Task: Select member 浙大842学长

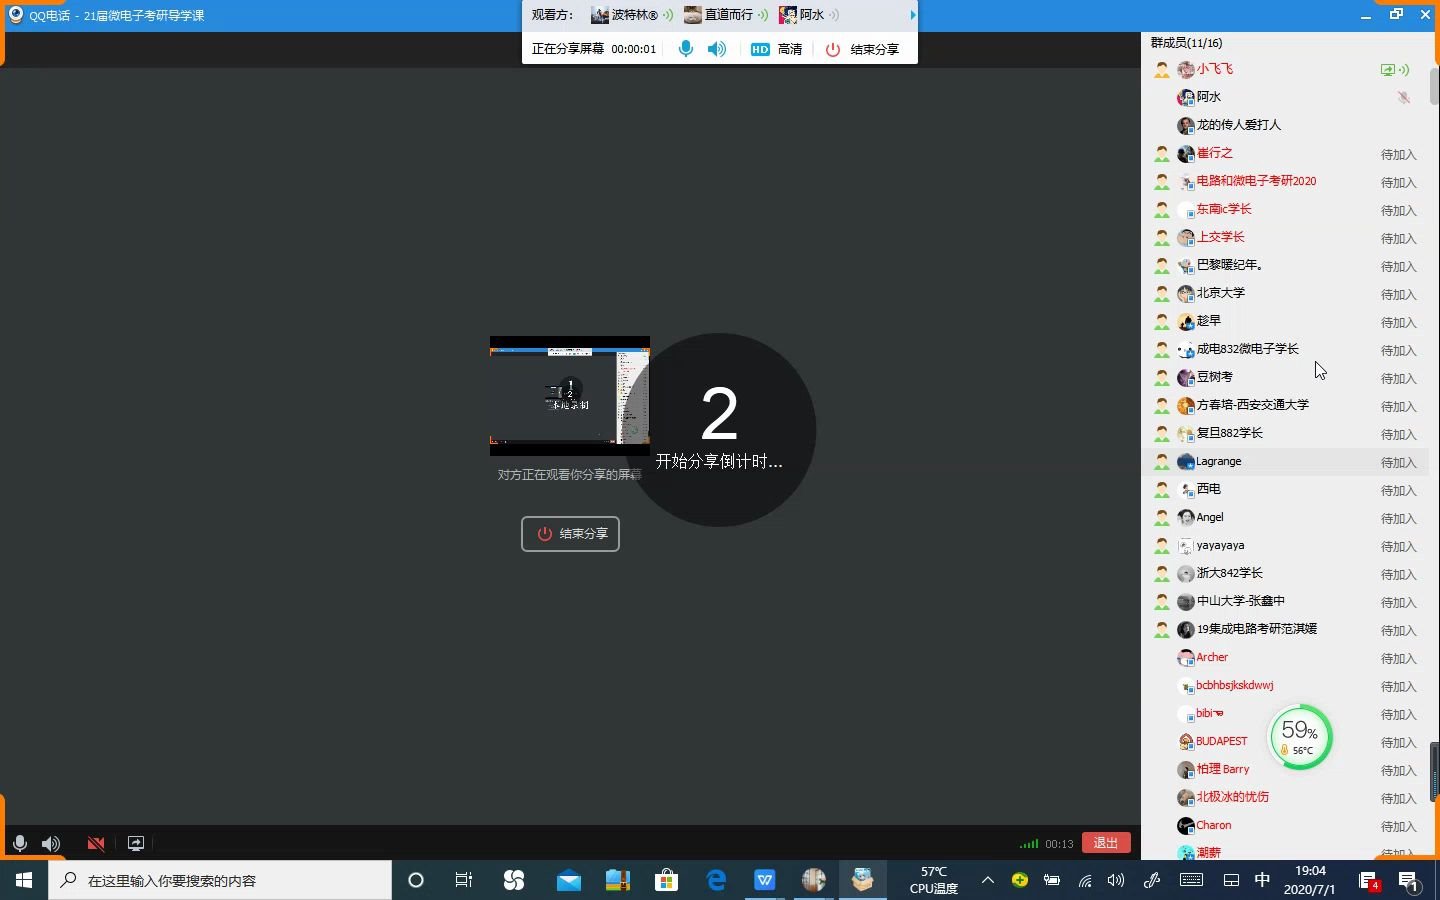Action: 1230,573
